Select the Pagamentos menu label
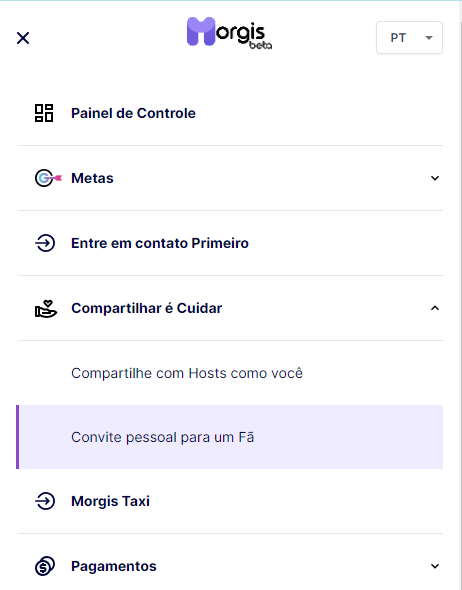This screenshot has width=462, height=590. point(114,566)
